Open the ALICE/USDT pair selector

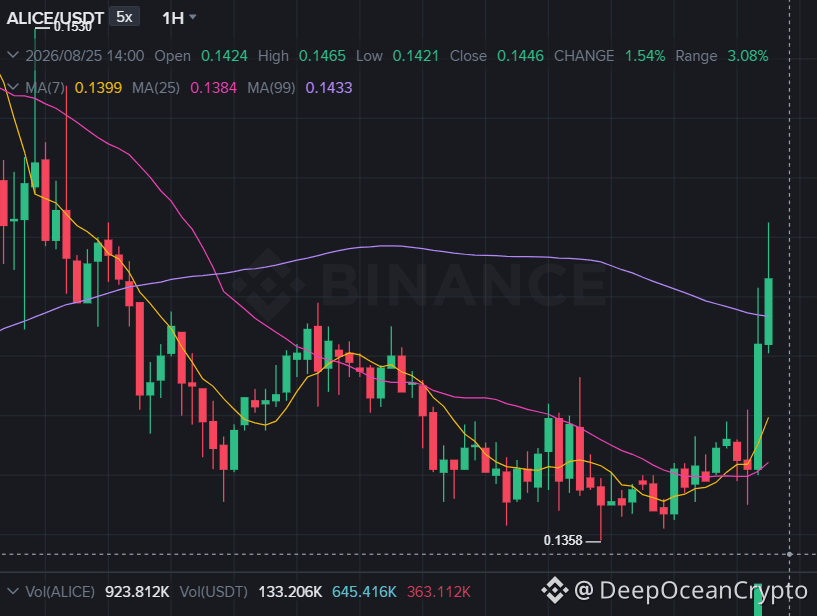(x=55, y=18)
